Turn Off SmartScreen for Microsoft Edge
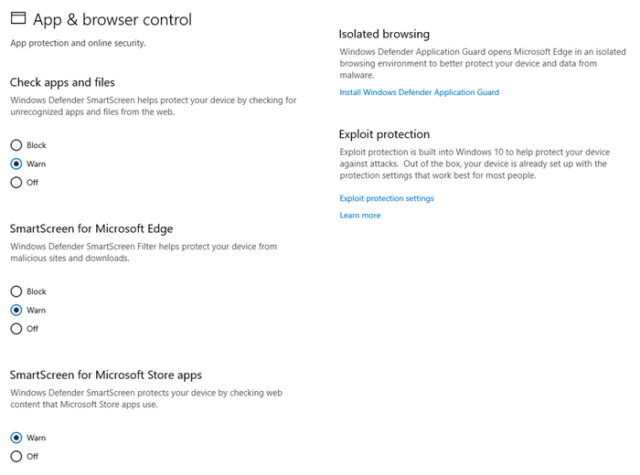The image size is (640, 475). click(x=16, y=328)
